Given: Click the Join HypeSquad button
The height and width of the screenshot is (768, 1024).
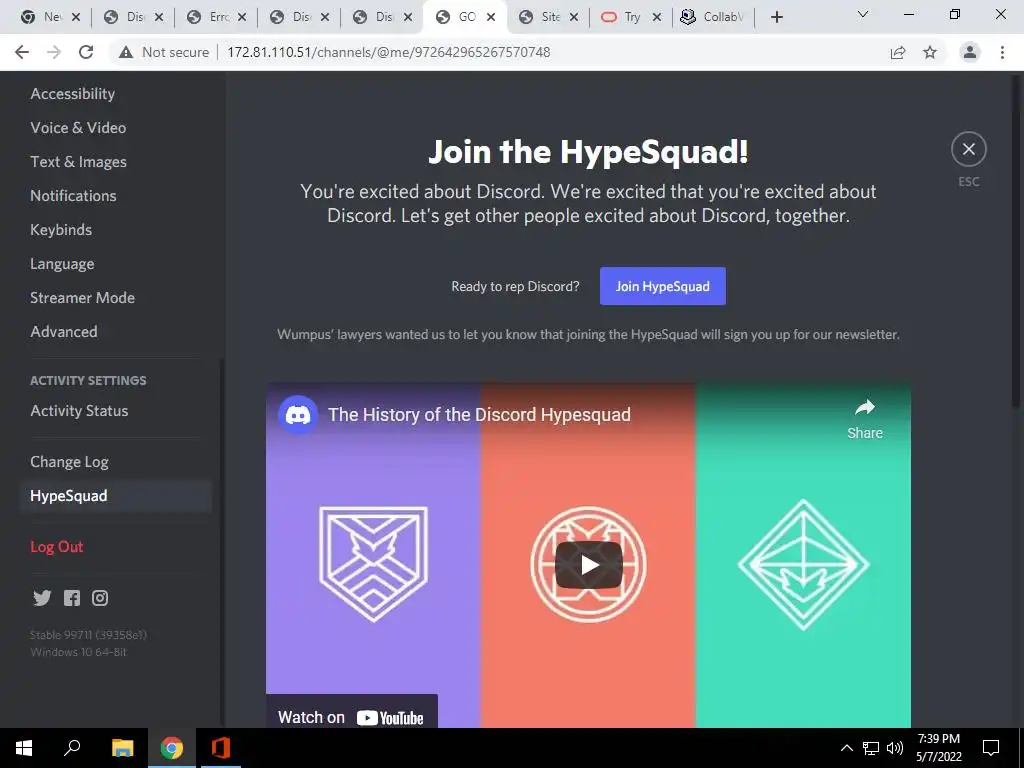Looking at the screenshot, I should [x=662, y=286].
